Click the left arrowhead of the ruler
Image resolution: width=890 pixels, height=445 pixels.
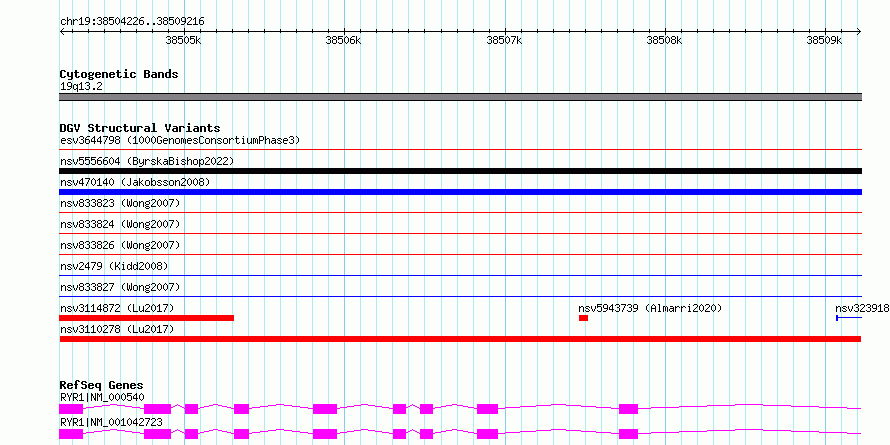62,31
